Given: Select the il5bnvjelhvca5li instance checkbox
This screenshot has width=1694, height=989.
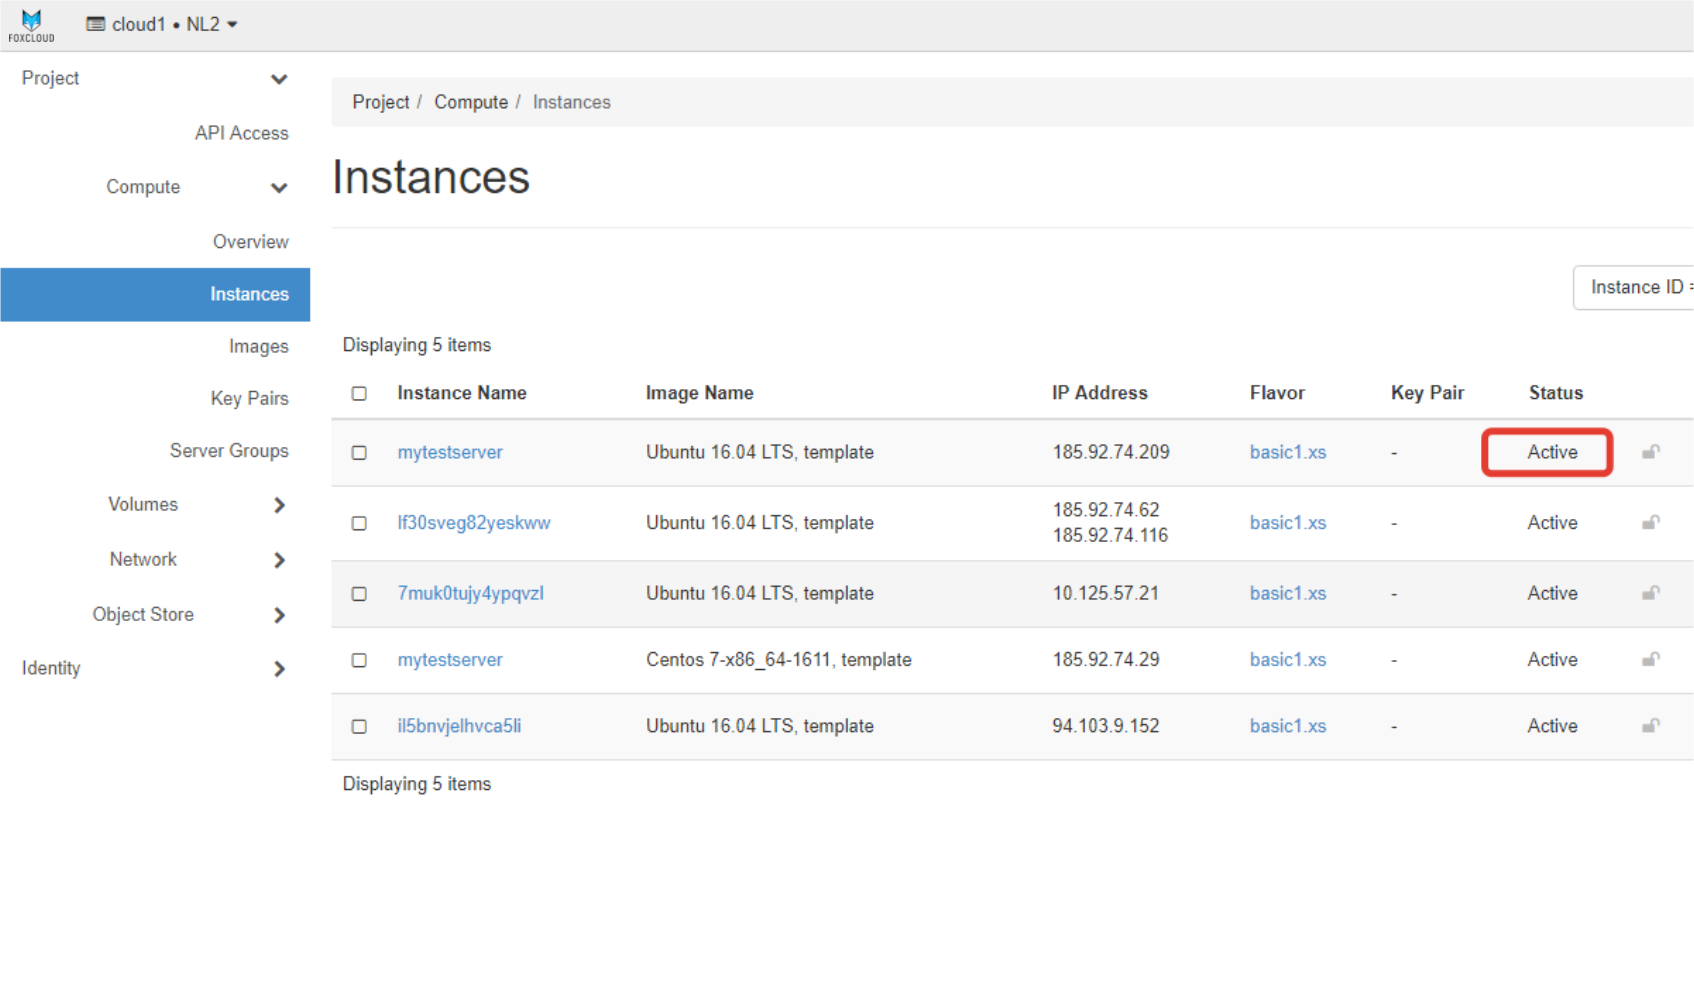Looking at the screenshot, I should (359, 726).
